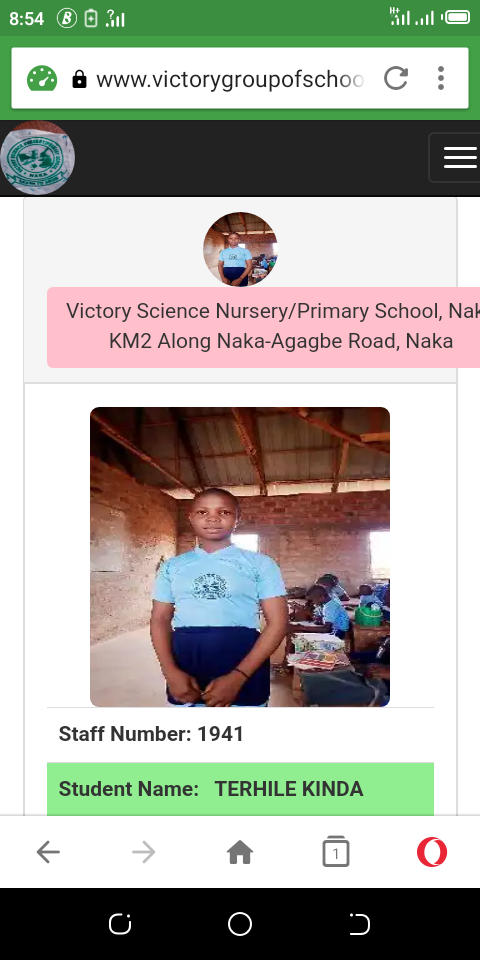Go back with the left arrow icon
The height and width of the screenshot is (960, 480).
tap(48, 852)
